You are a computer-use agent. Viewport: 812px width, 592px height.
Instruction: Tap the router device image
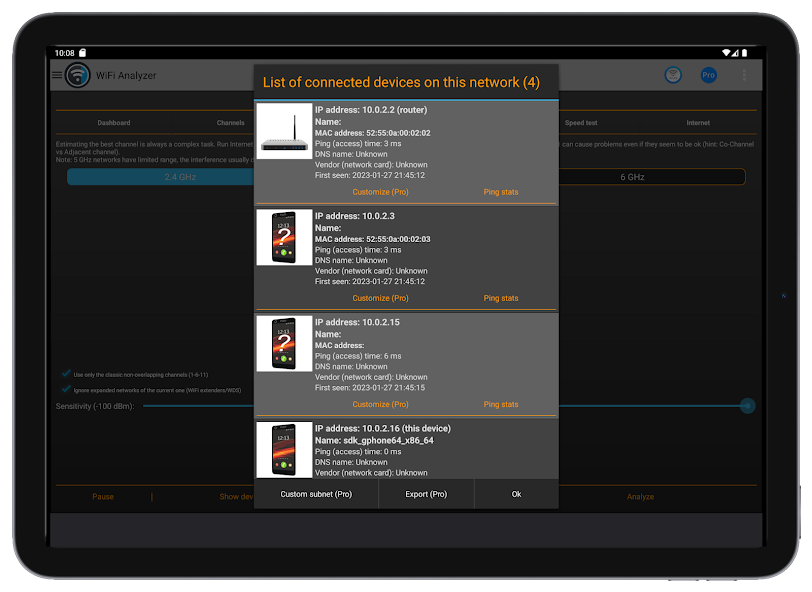click(x=285, y=131)
